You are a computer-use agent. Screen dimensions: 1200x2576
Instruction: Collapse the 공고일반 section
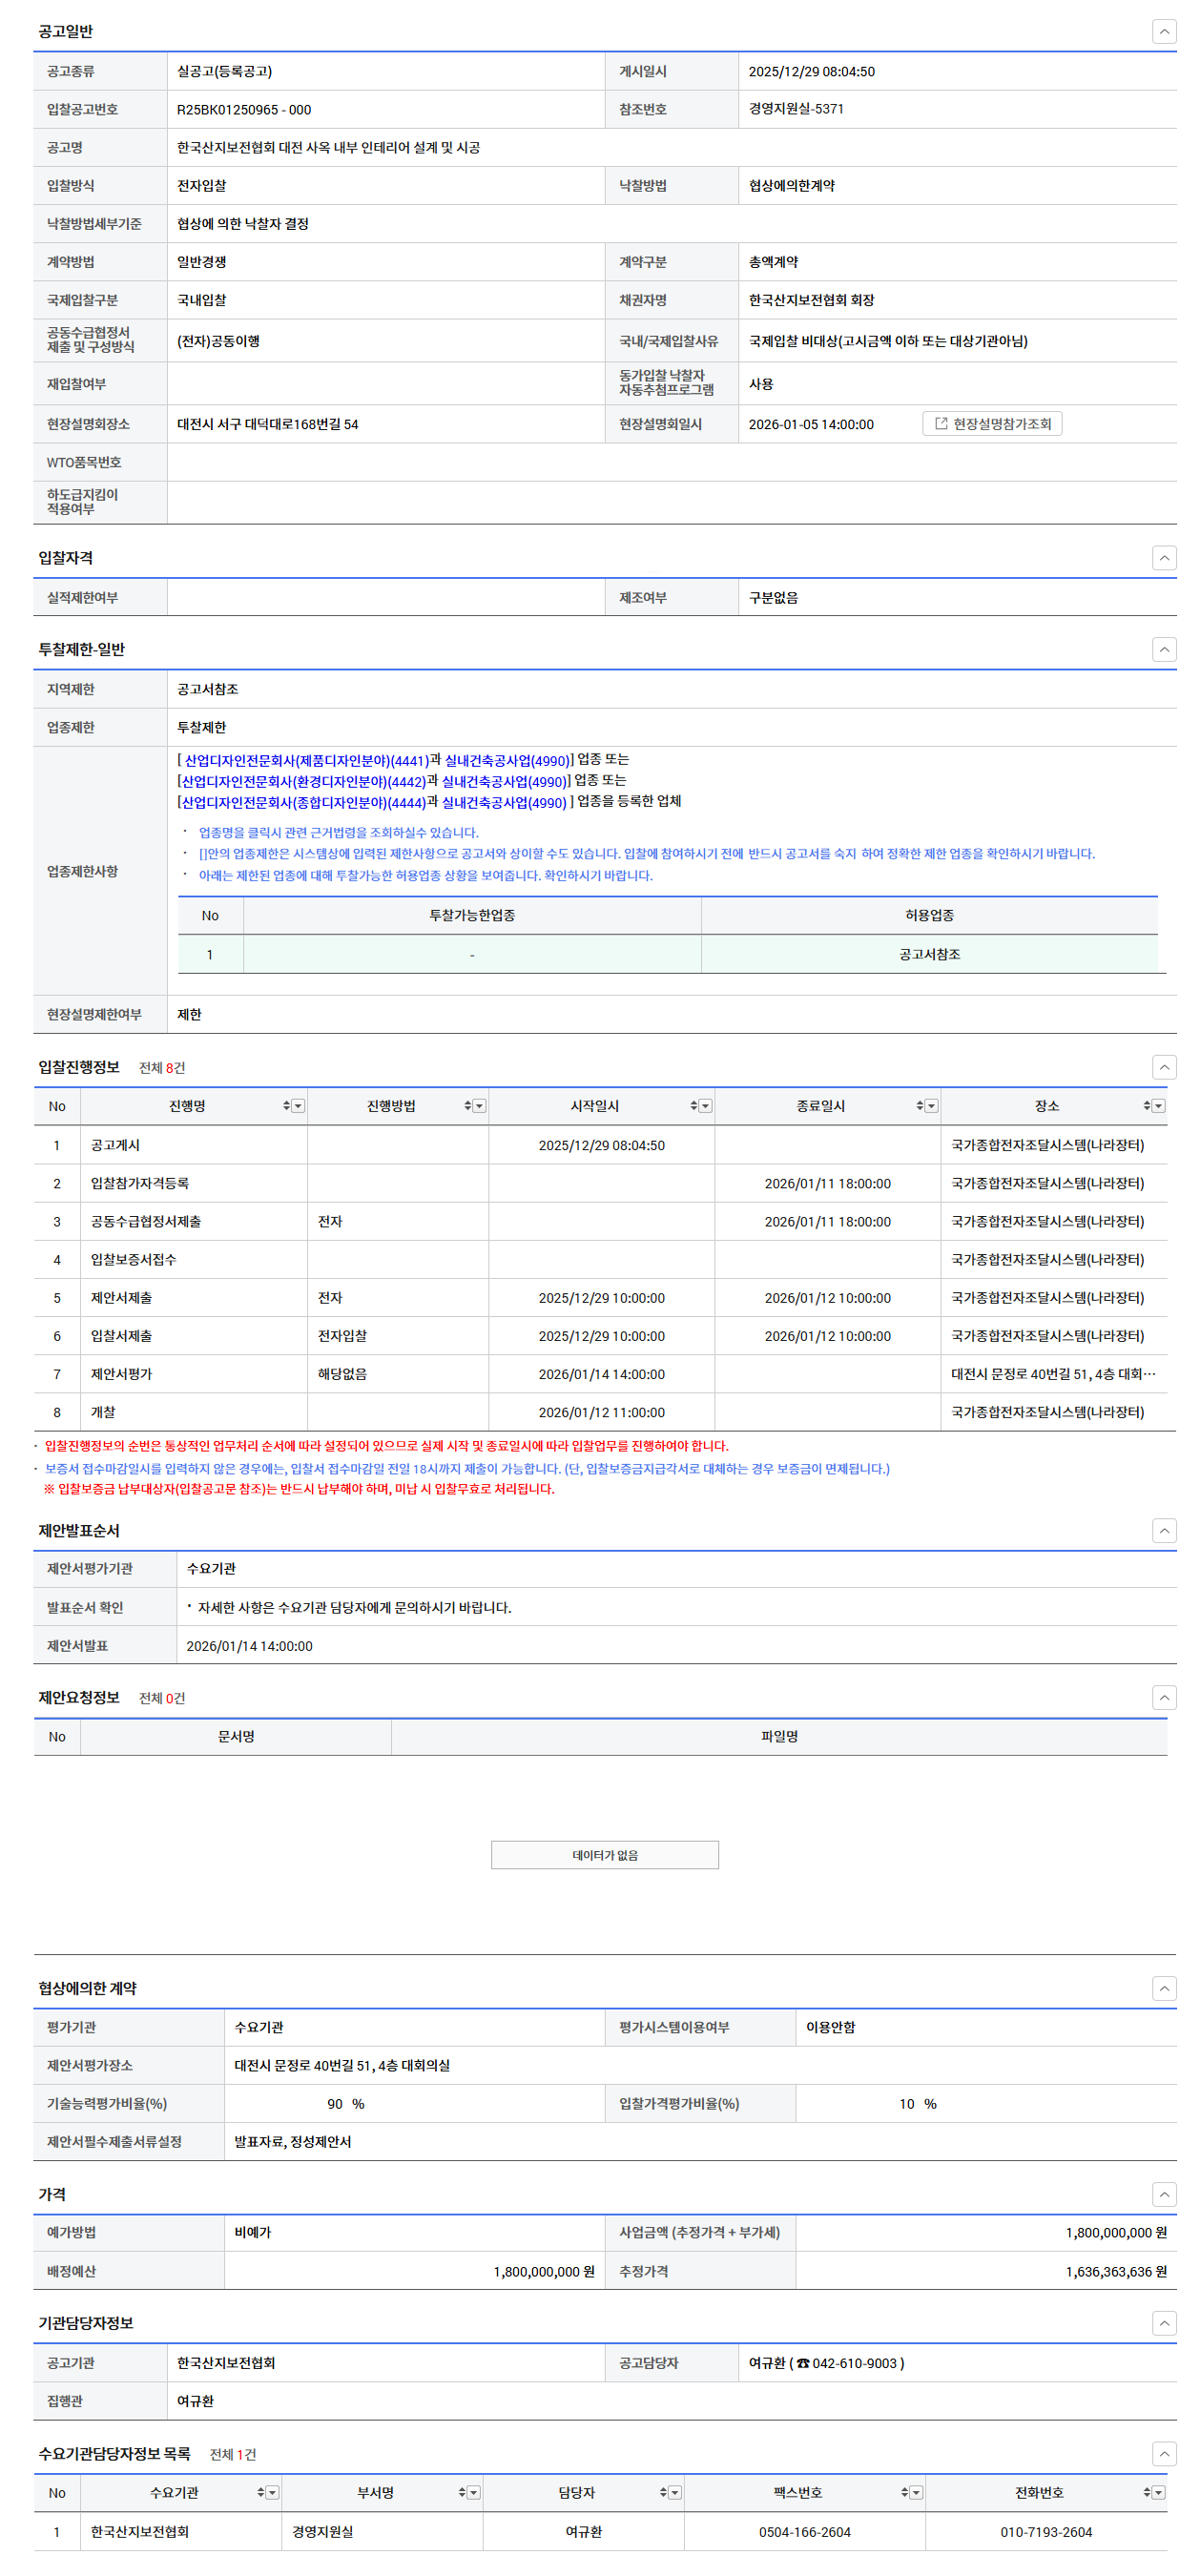pyautogui.click(x=1163, y=31)
